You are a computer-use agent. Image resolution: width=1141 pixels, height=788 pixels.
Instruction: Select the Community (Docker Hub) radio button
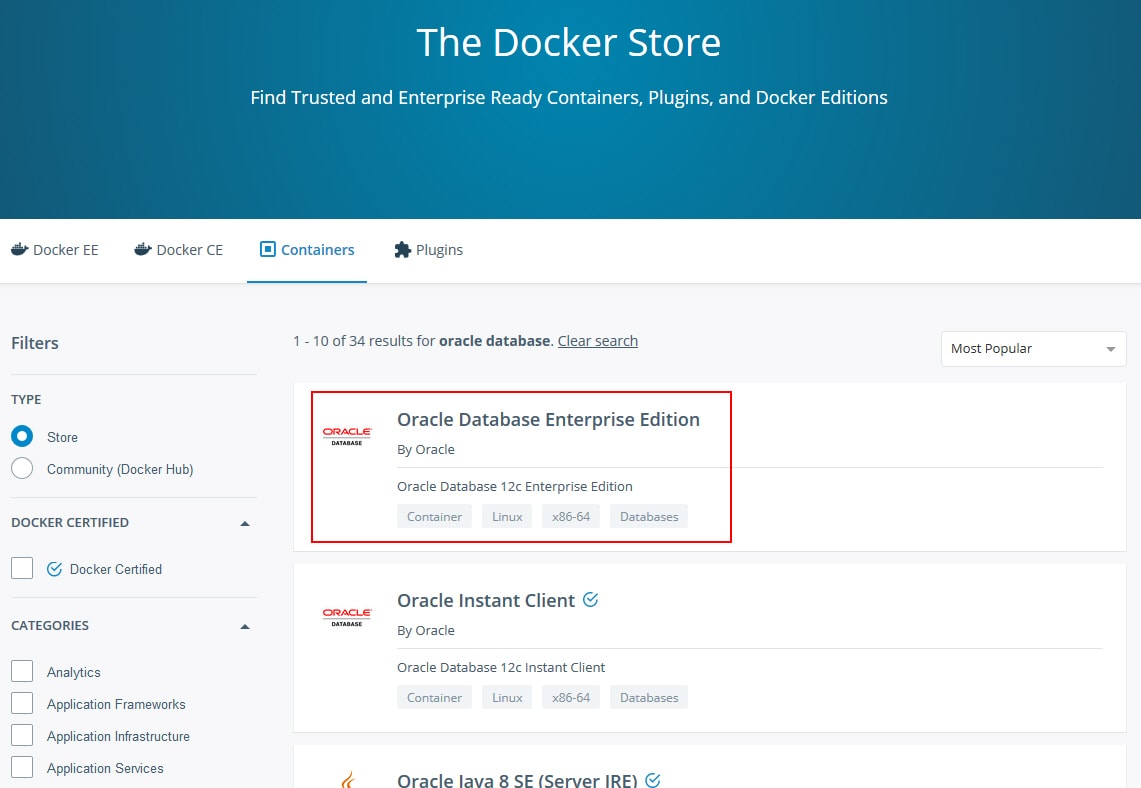[22, 469]
